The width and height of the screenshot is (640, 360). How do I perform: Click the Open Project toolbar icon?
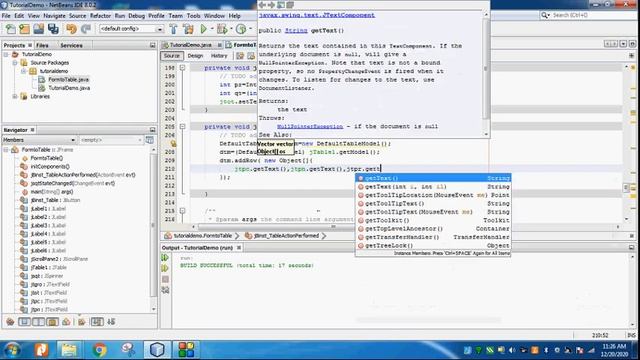pyautogui.click(x=39, y=29)
